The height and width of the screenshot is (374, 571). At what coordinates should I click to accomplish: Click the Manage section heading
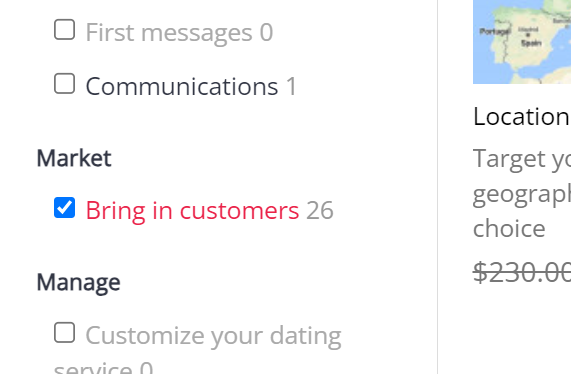coord(78,282)
